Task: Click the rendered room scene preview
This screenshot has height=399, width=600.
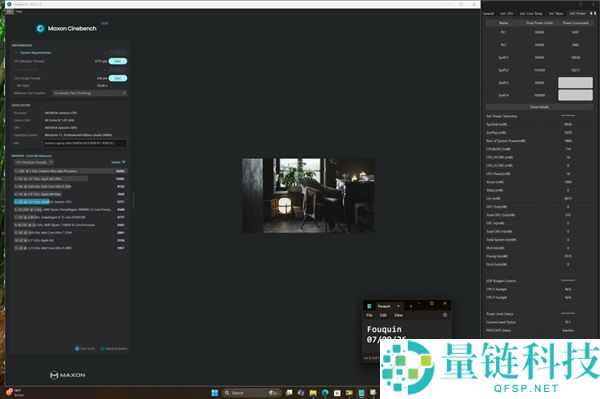Action: (x=308, y=195)
